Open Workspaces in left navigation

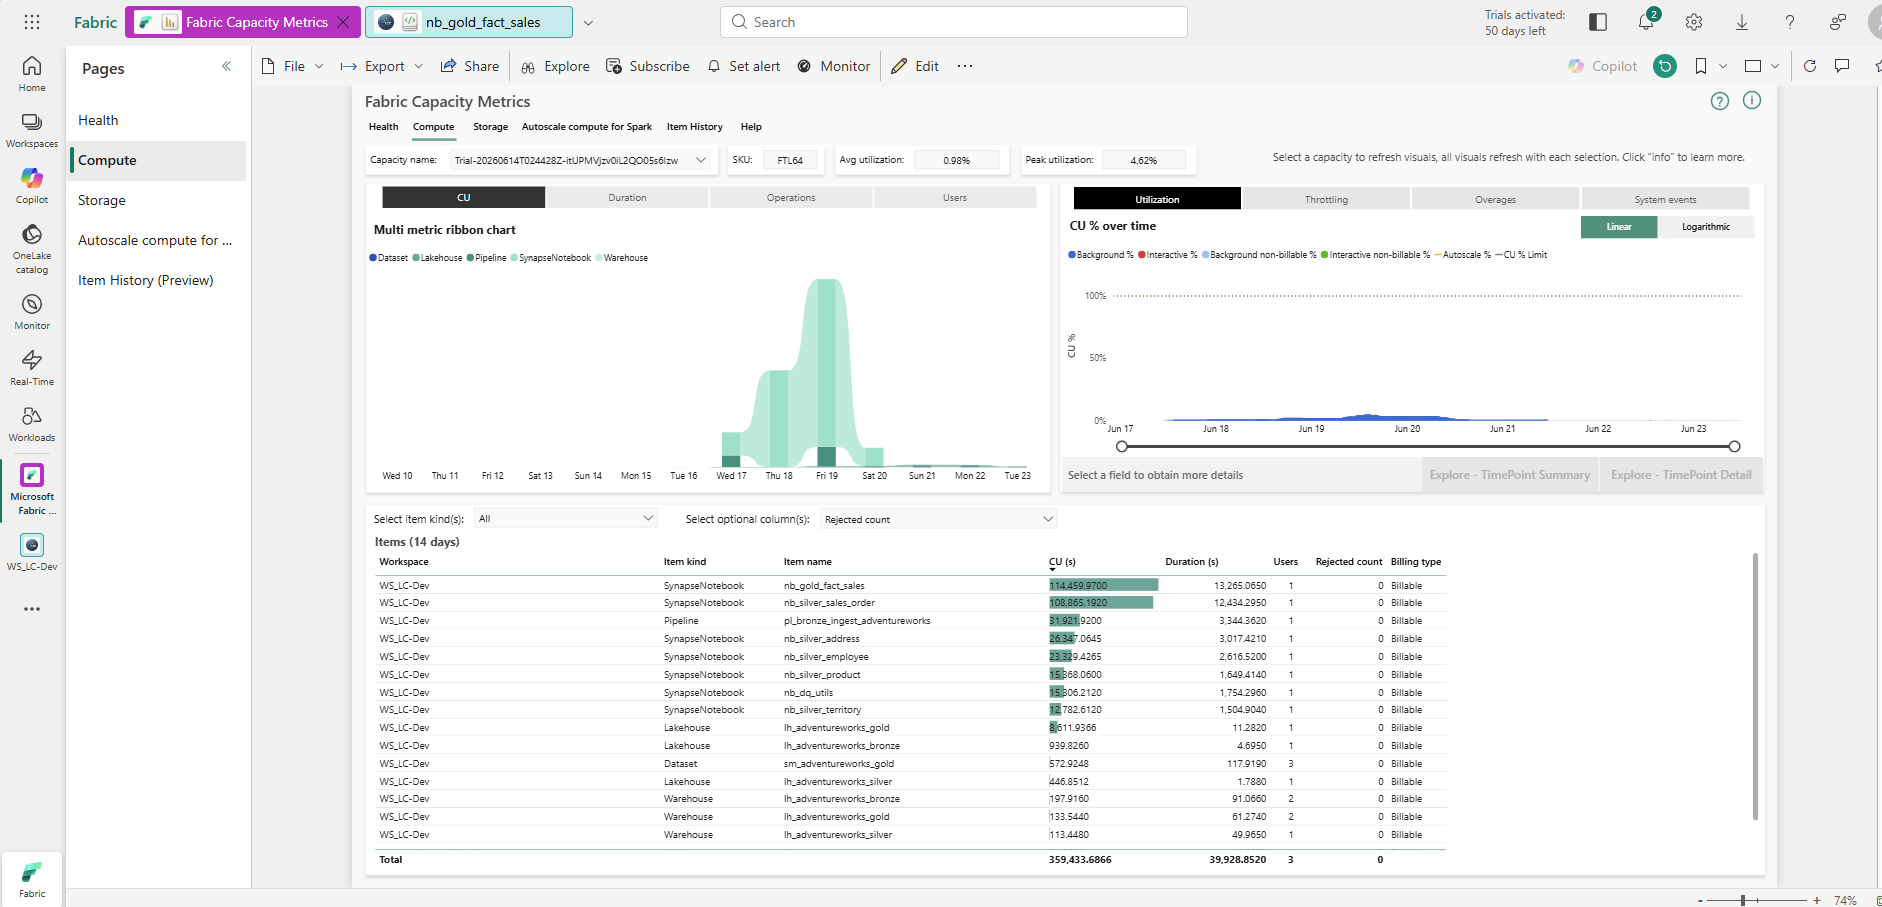point(32,130)
